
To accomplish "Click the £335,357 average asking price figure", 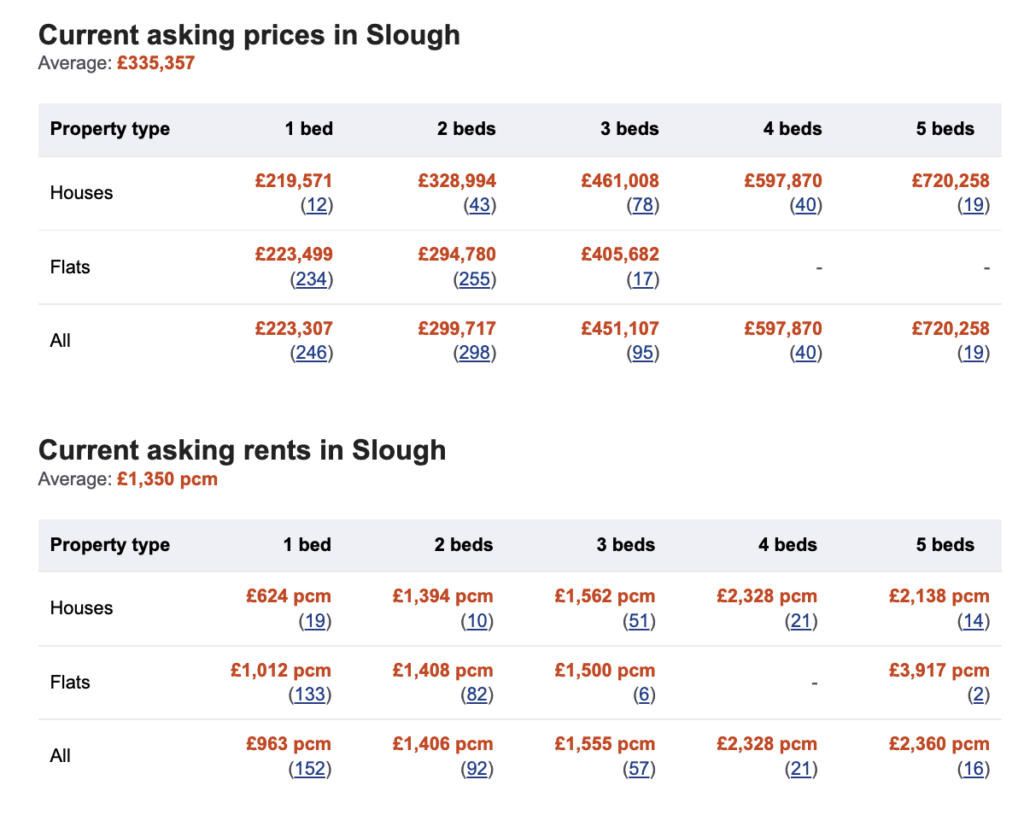I will [156, 63].
